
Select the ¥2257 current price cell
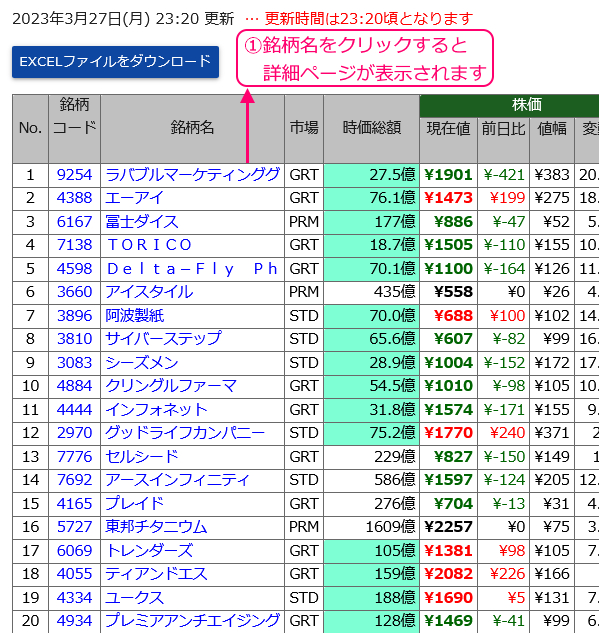click(448, 526)
